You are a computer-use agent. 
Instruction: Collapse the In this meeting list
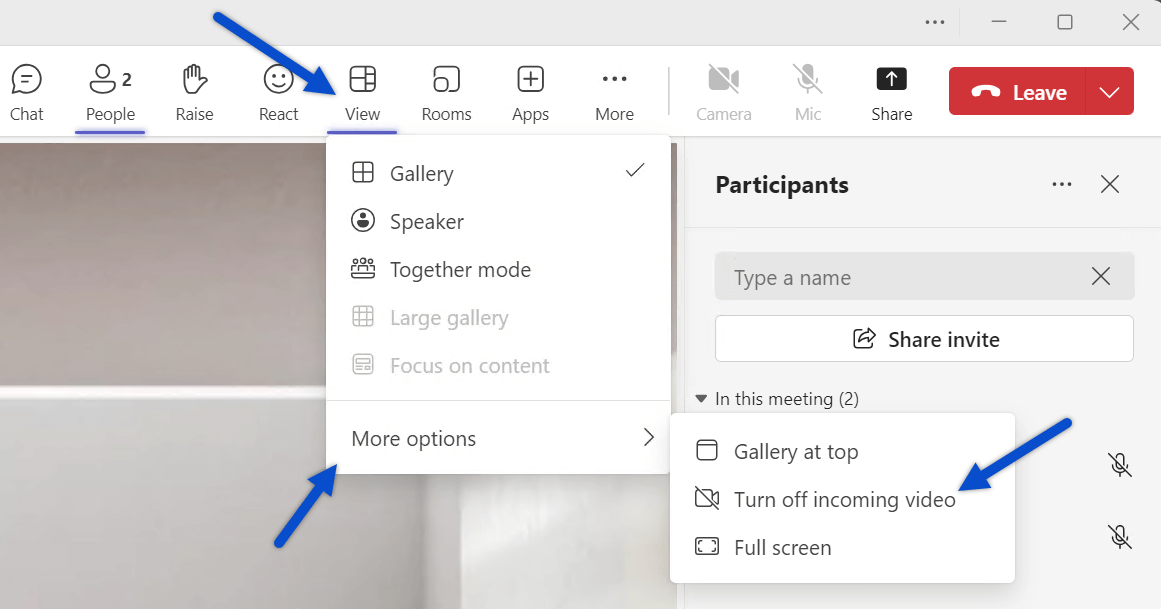[702, 399]
